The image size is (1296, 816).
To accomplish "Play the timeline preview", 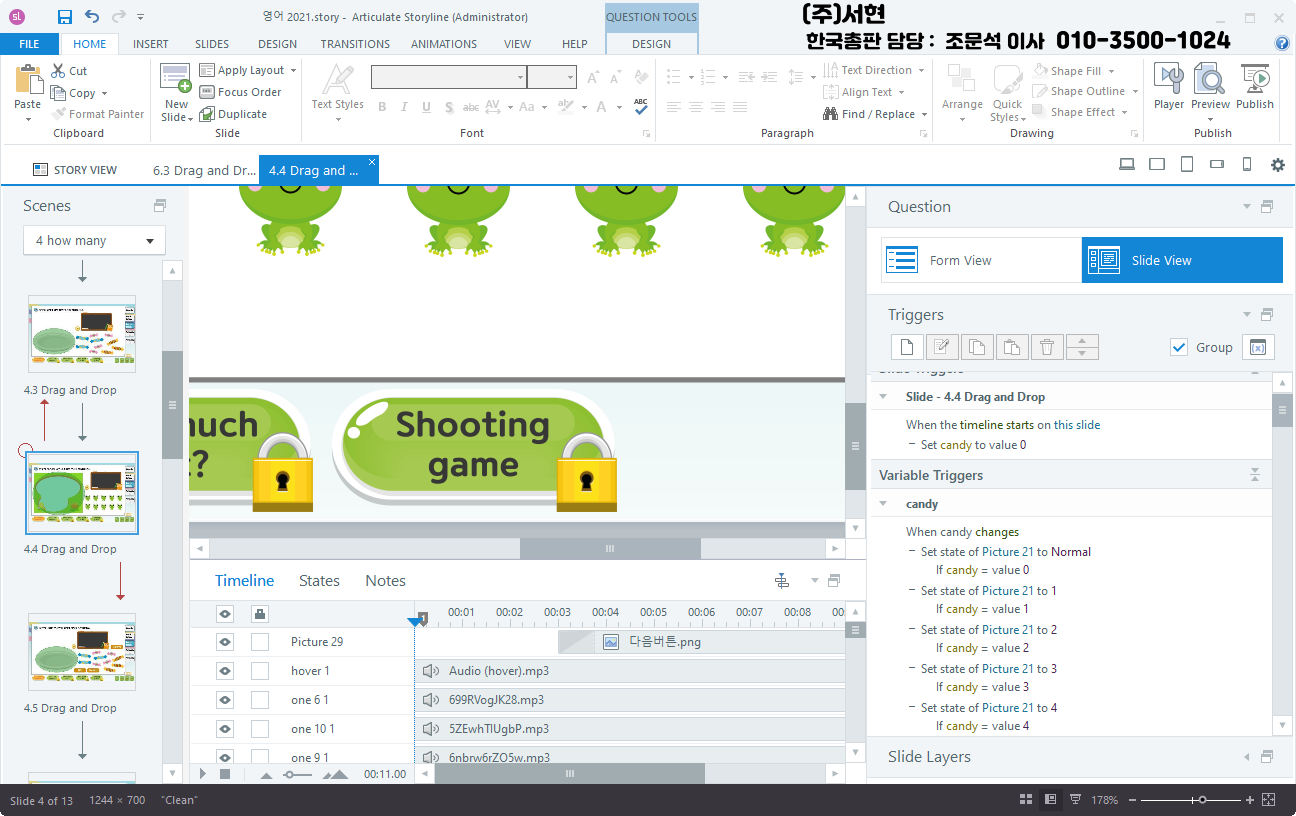I will (x=204, y=774).
